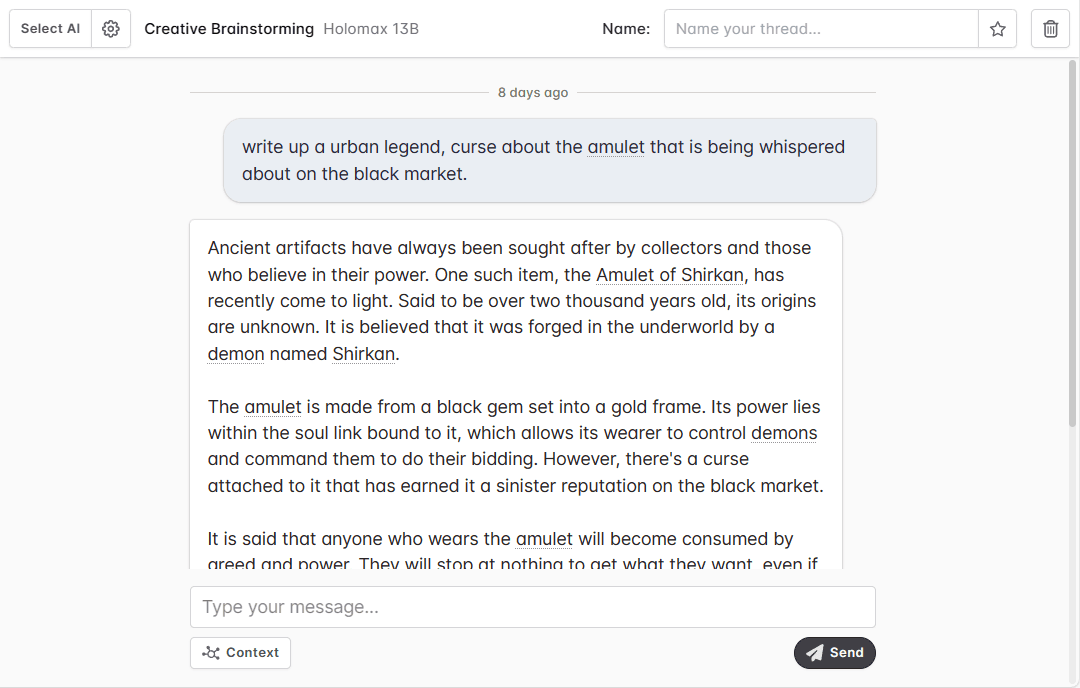1080x688 pixels.
Task: Click "amulet" in "wears the amulet"
Action: tap(544, 539)
